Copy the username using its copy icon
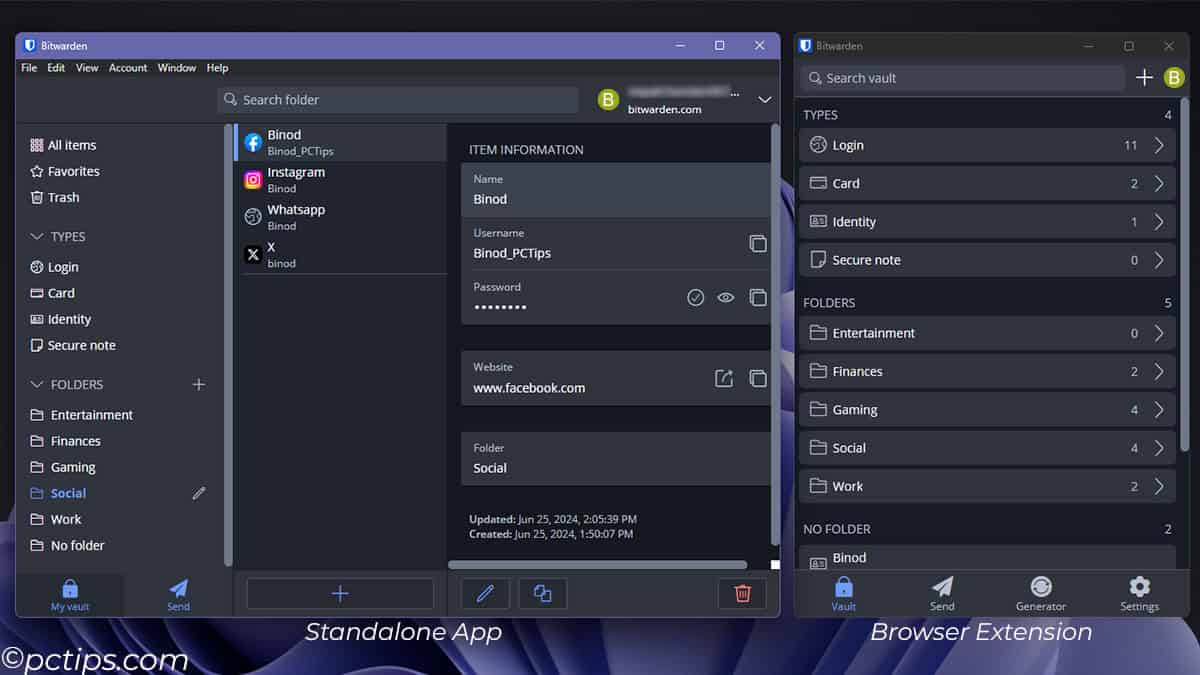The width and height of the screenshot is (1200, 675). click(x=757, y=243)
